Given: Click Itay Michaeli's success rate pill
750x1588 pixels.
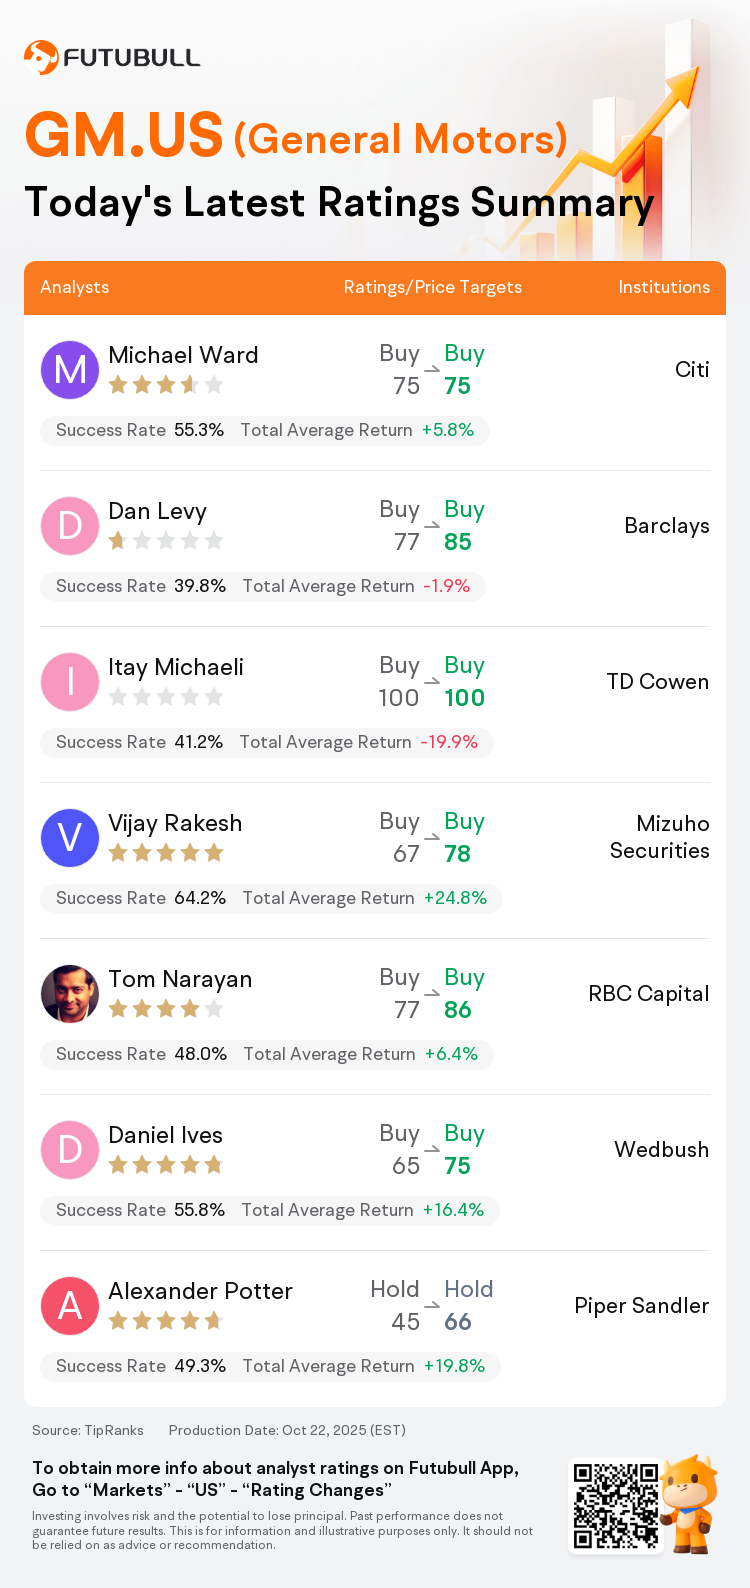Looking at the screenshot, I should click(266, 742).
